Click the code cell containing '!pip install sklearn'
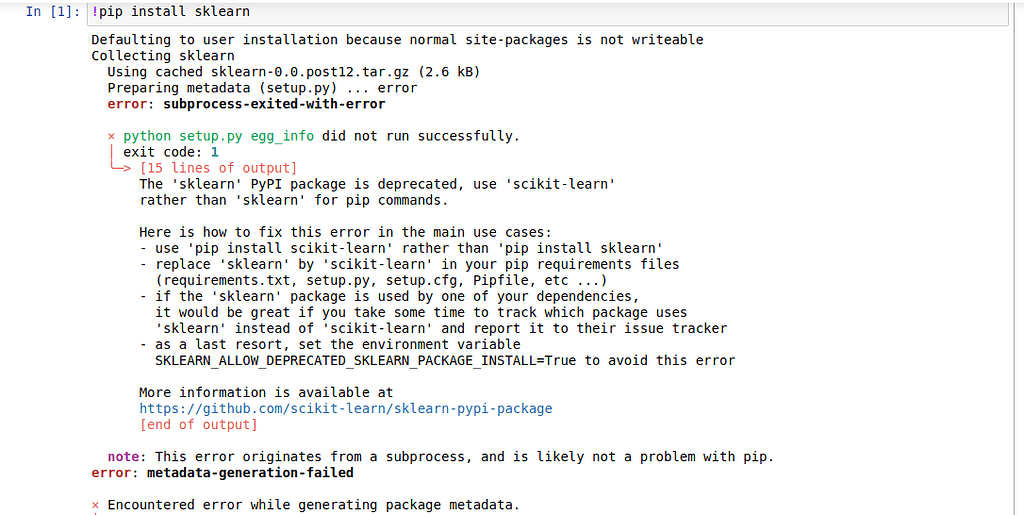Viewport: 1024px width, 515px height. click(500, 12)
